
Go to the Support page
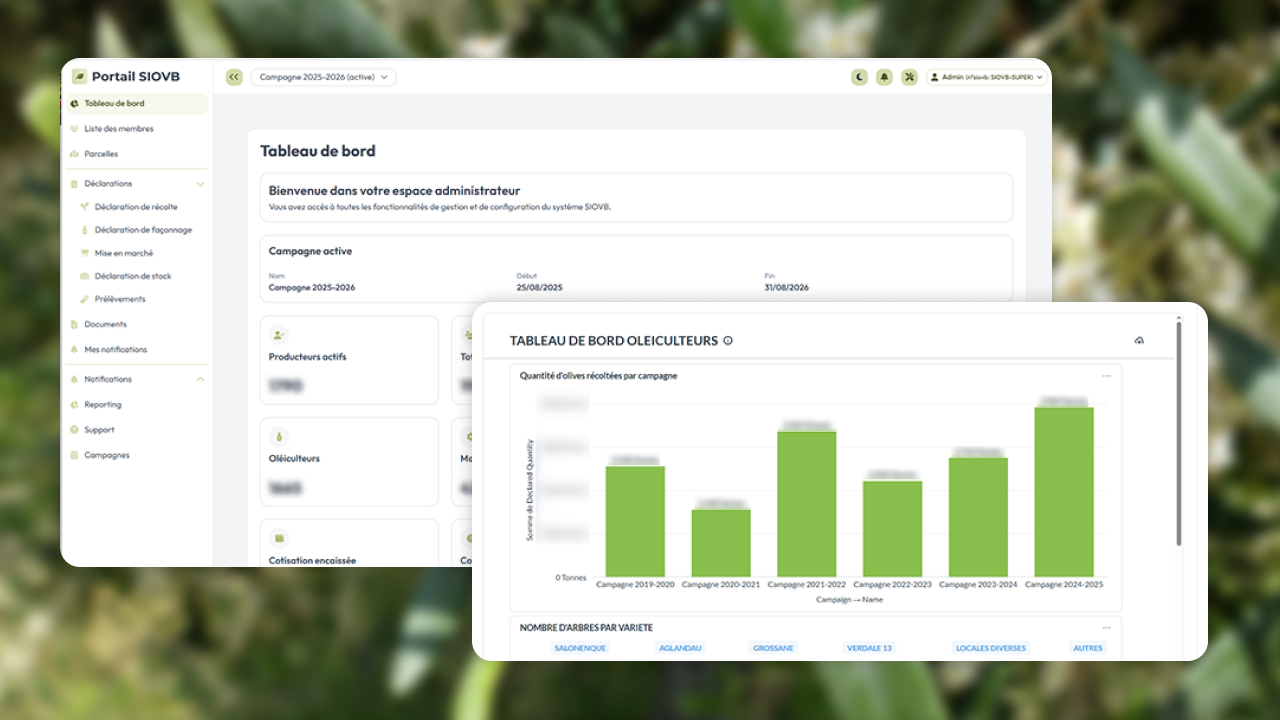(97, 429)
